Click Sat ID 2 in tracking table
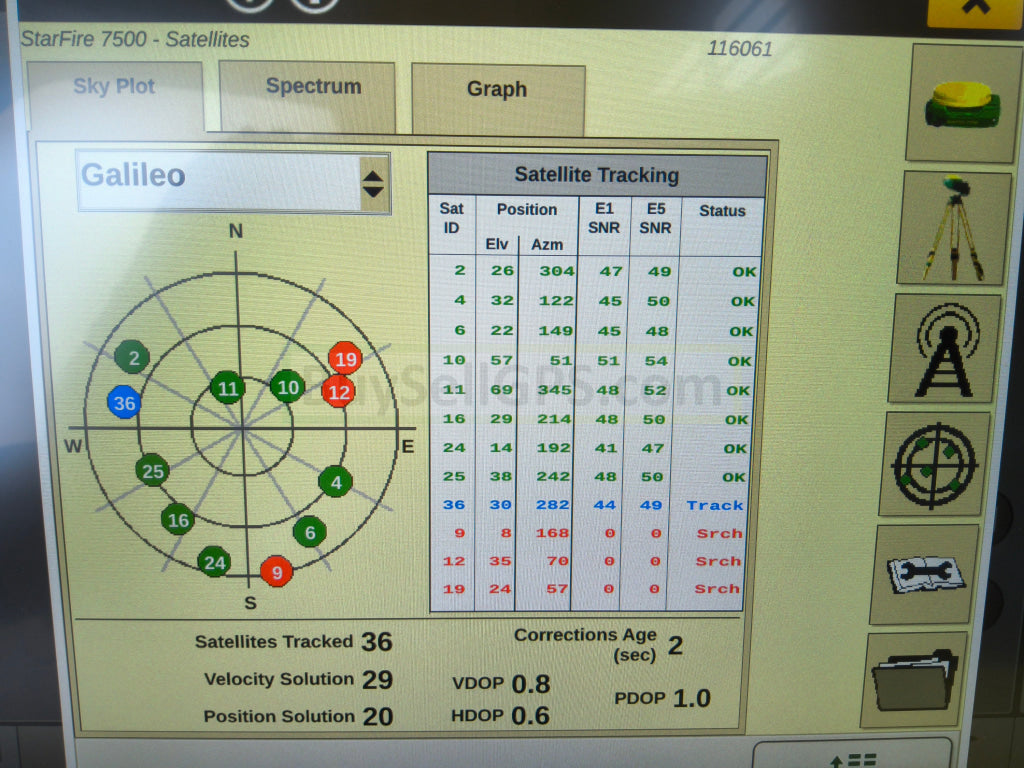 point(460,270)
